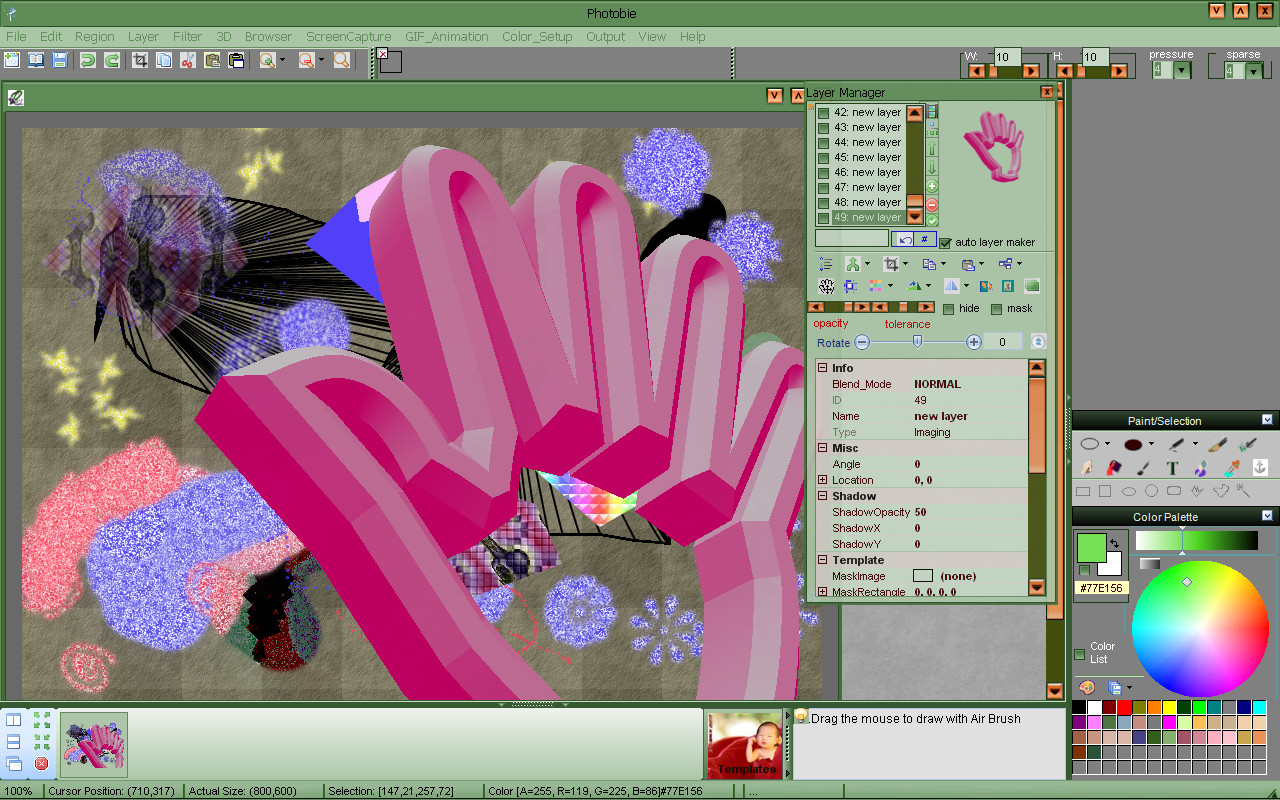The height and width of the screenshot is (800, 1280).
Task: Click the green foreground color swatch
Action: coord(1091,548)
